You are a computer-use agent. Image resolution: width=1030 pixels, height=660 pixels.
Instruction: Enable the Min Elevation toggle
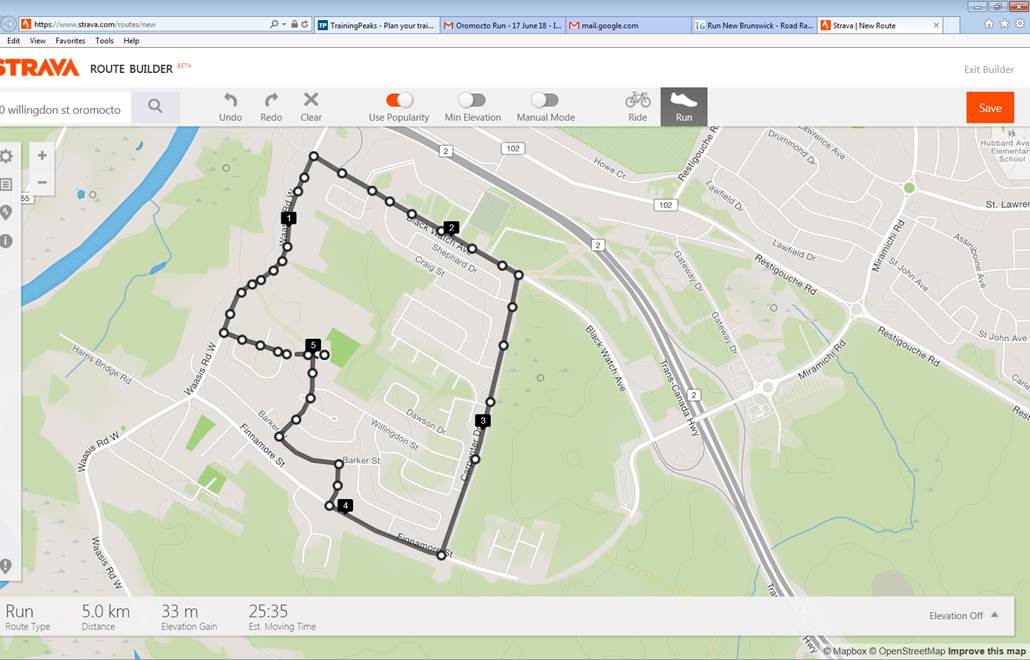472,100
